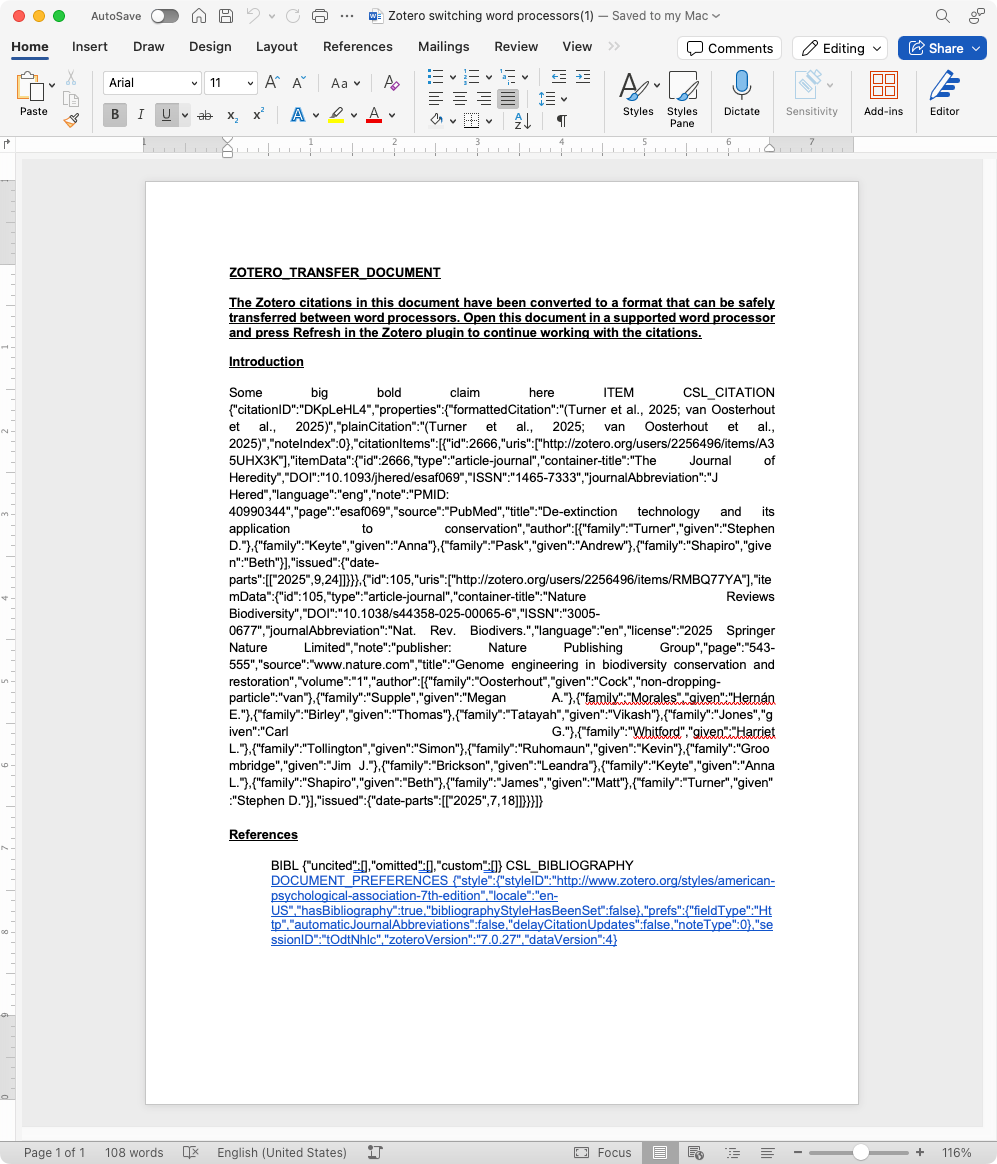The height and width of the screenshot is (1164, 997).
Task: Open the Add-ins gallery
Action: point(883,94)
